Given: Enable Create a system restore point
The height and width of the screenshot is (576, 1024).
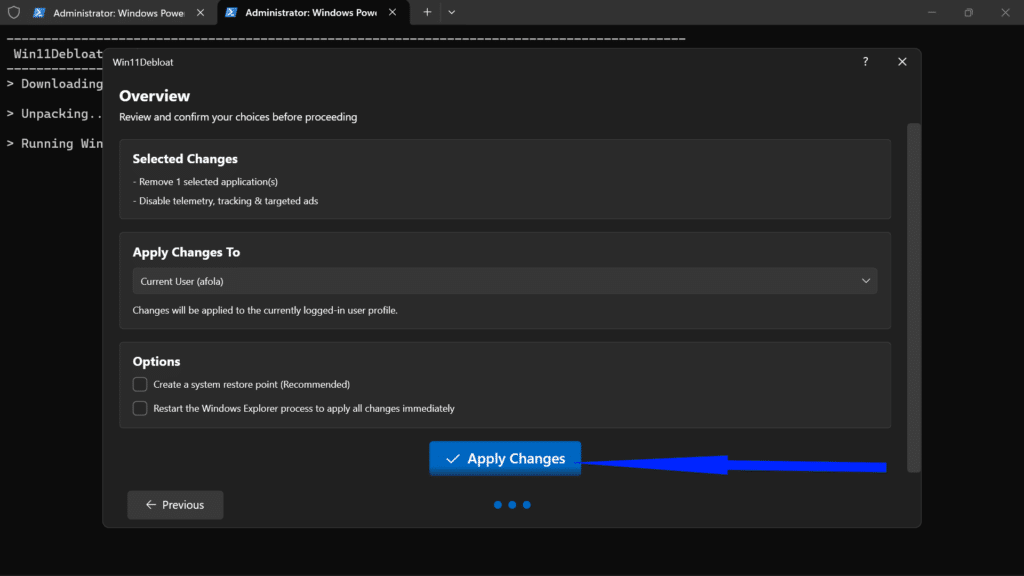Looking at the screenshot, I should click(140, 384).
